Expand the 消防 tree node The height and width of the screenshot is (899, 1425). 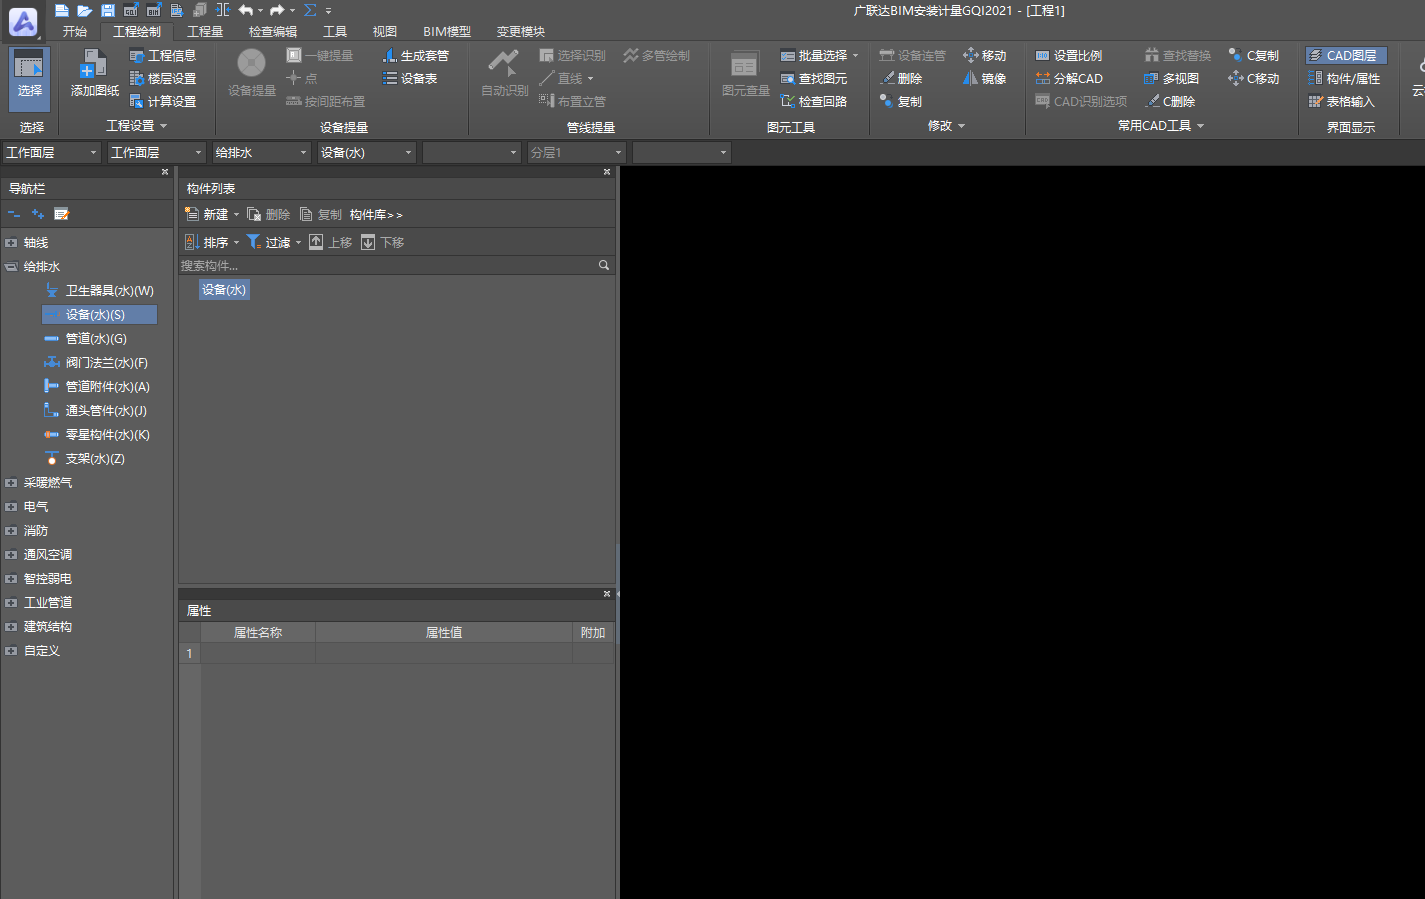tap(11, 531)
